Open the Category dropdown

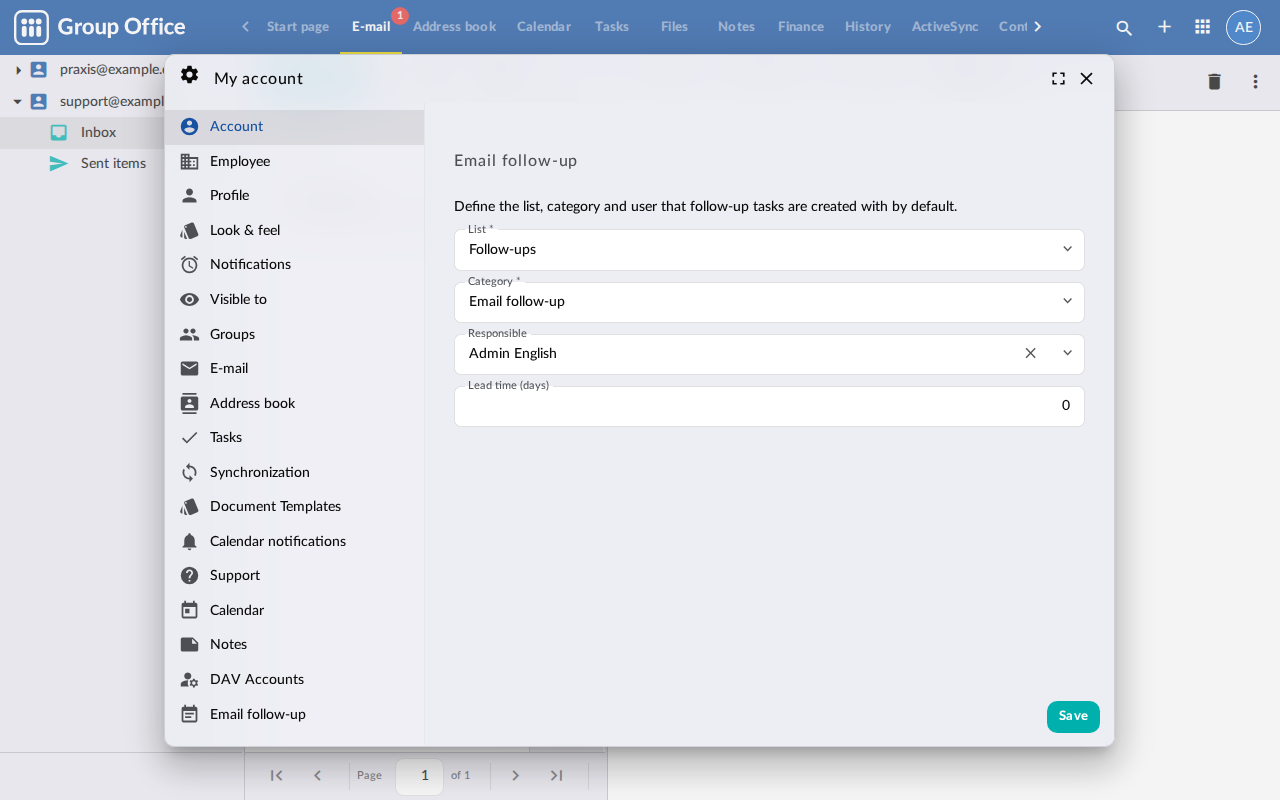point(1067,301)
